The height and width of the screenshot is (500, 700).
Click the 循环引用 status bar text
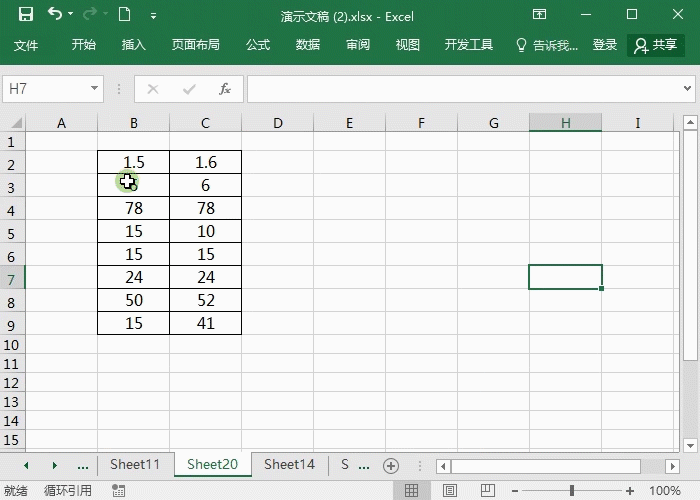[x=68, y=491]
